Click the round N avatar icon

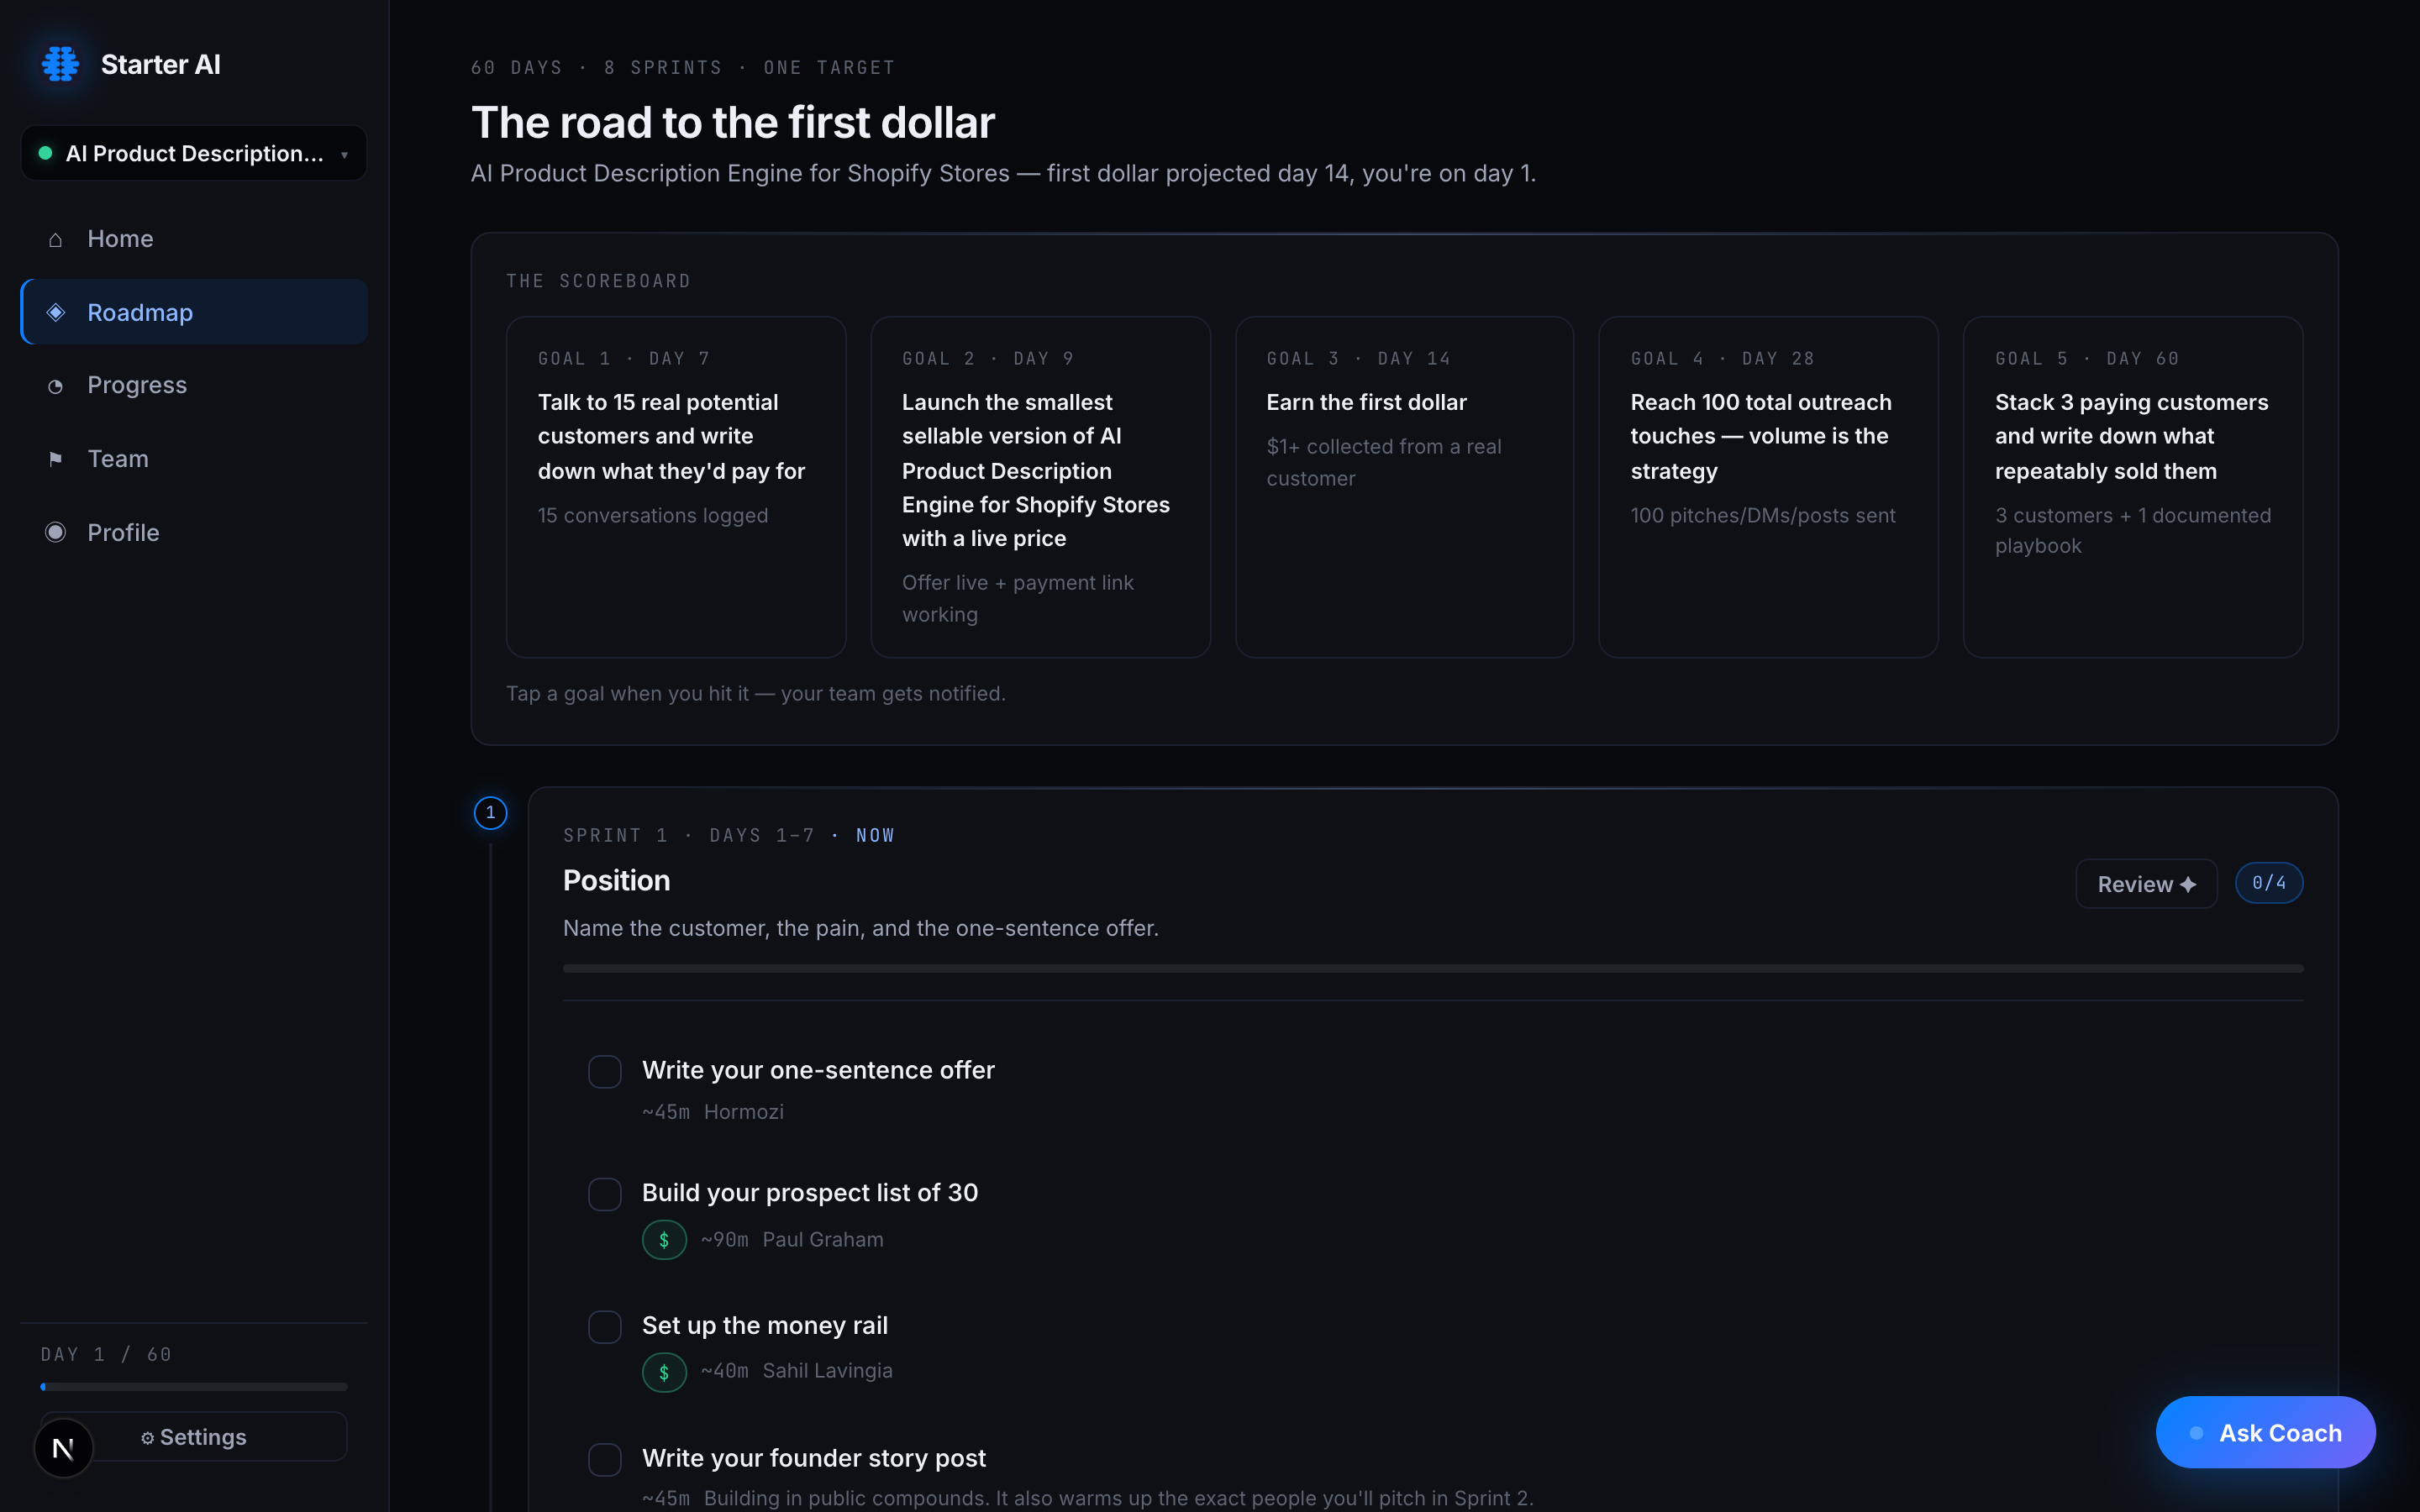(x=63, y=1447)
